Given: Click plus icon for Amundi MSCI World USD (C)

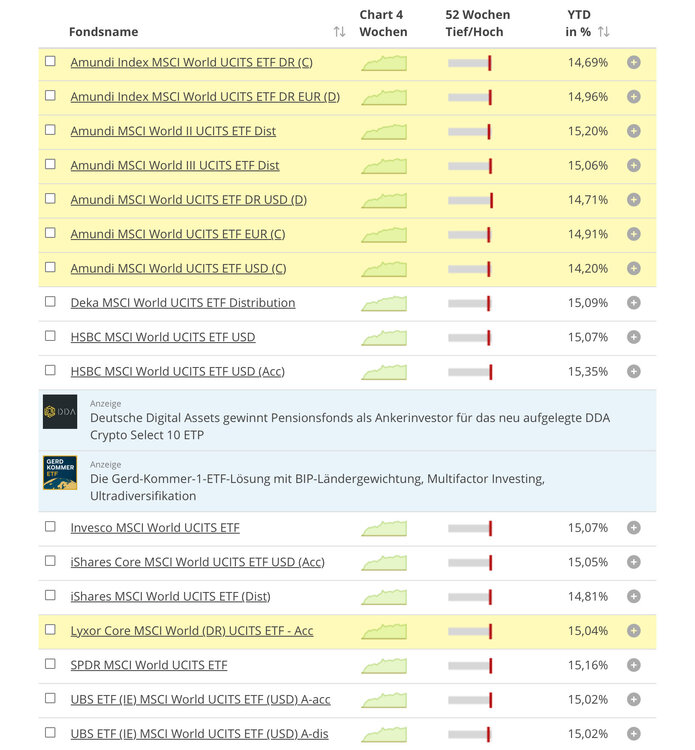Looking at the screenshot, I should [x=633, y=269].
